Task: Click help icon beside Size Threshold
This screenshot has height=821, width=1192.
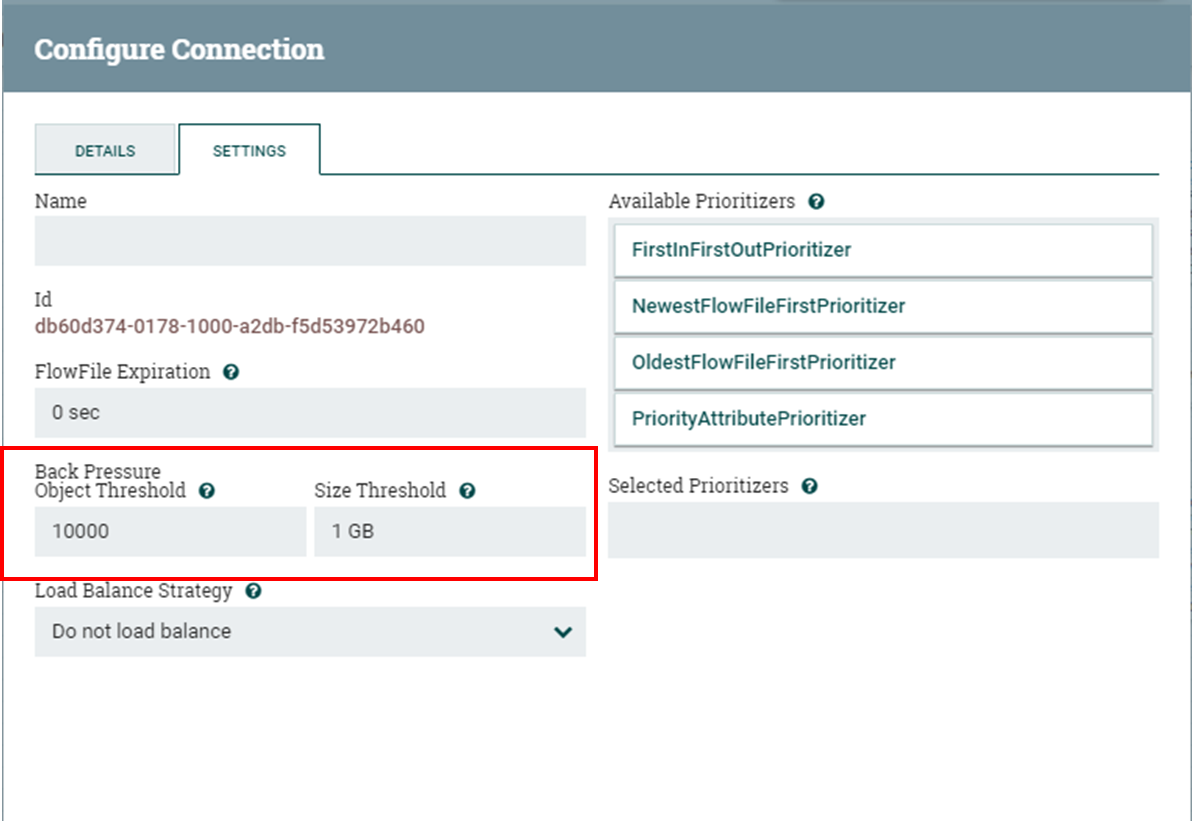Action: pyautogui.click(x=467, y=491)
